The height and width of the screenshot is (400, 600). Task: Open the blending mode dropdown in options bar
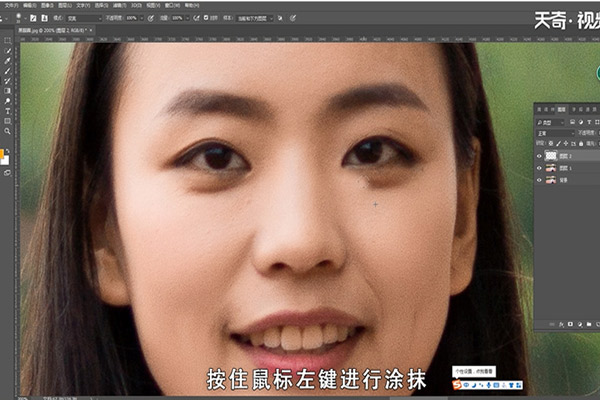click(x=84, y=18)
